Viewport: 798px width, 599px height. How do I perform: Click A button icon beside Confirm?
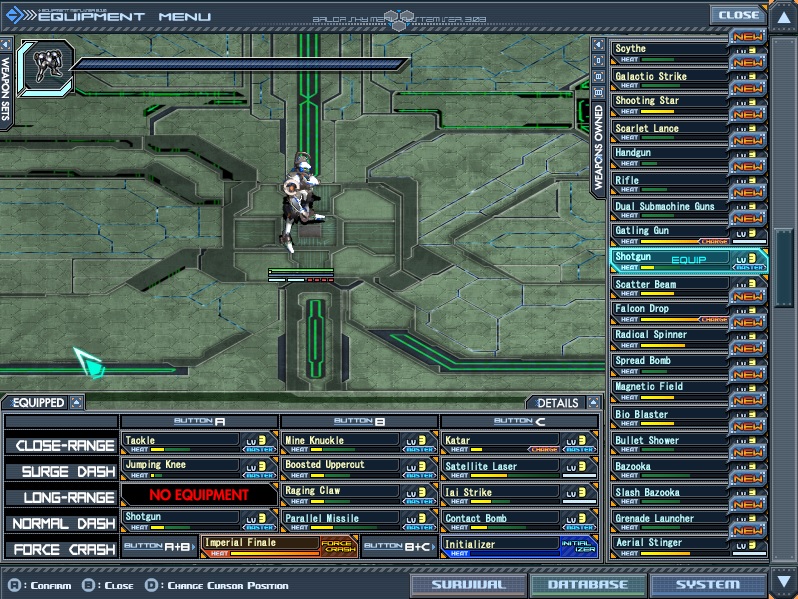tap(14, 585)
